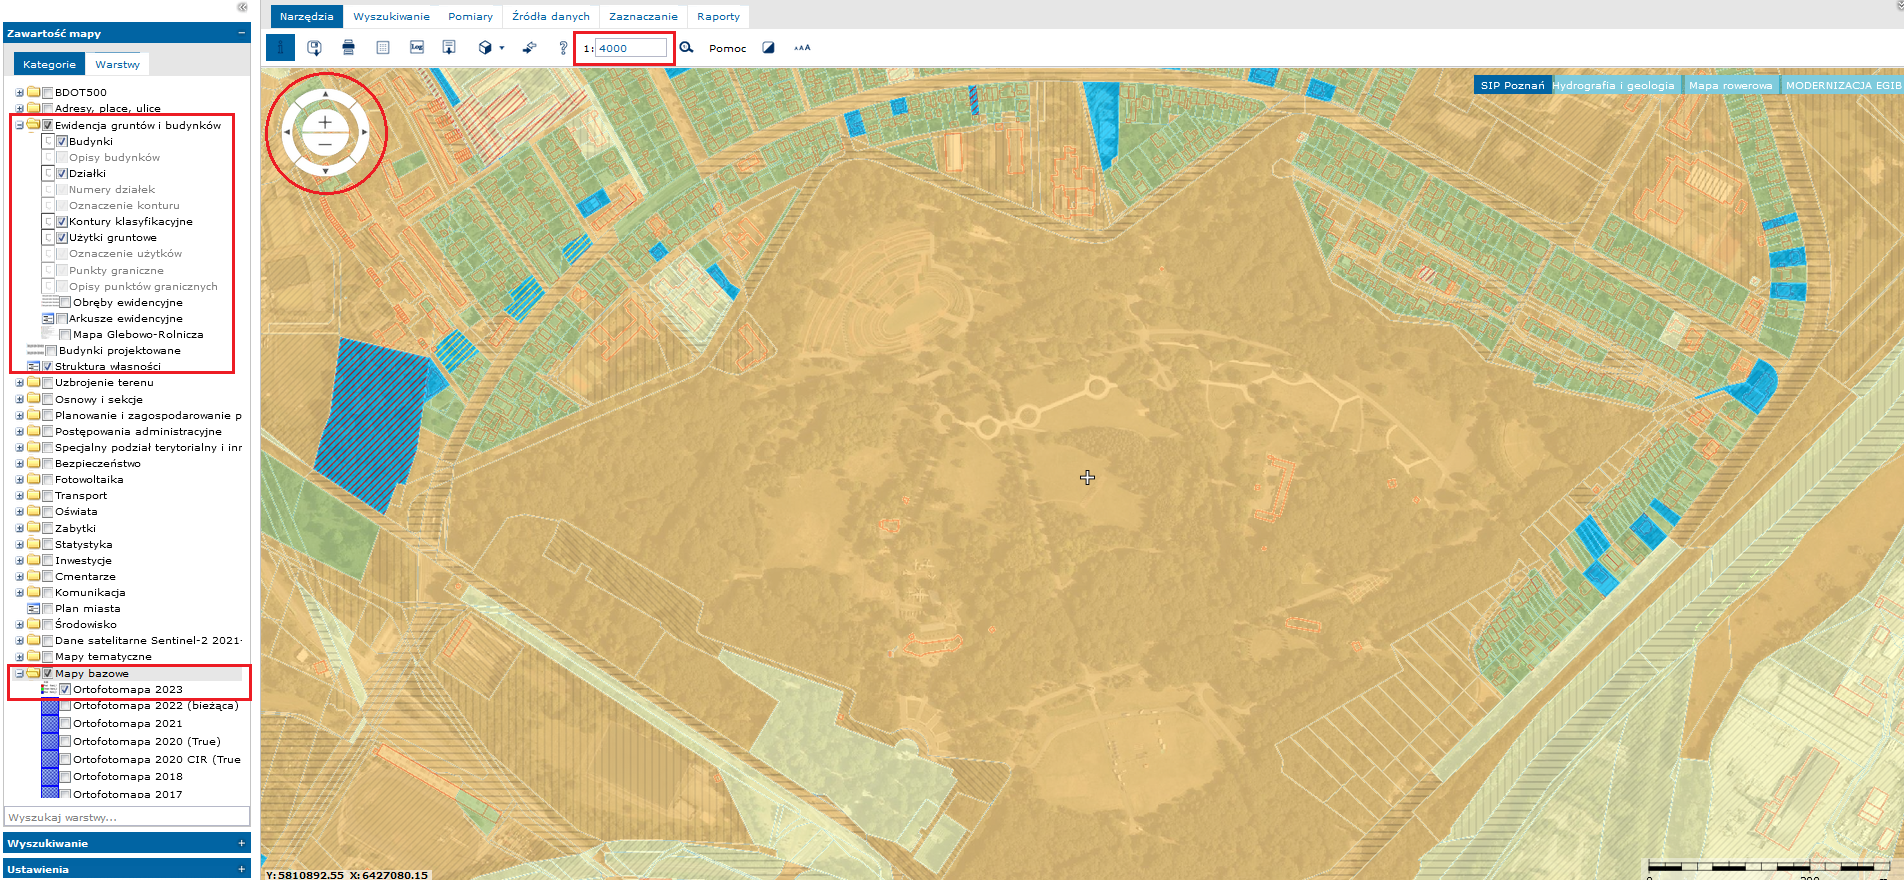Zoom out with the minus button

click(x=325, y=144)
